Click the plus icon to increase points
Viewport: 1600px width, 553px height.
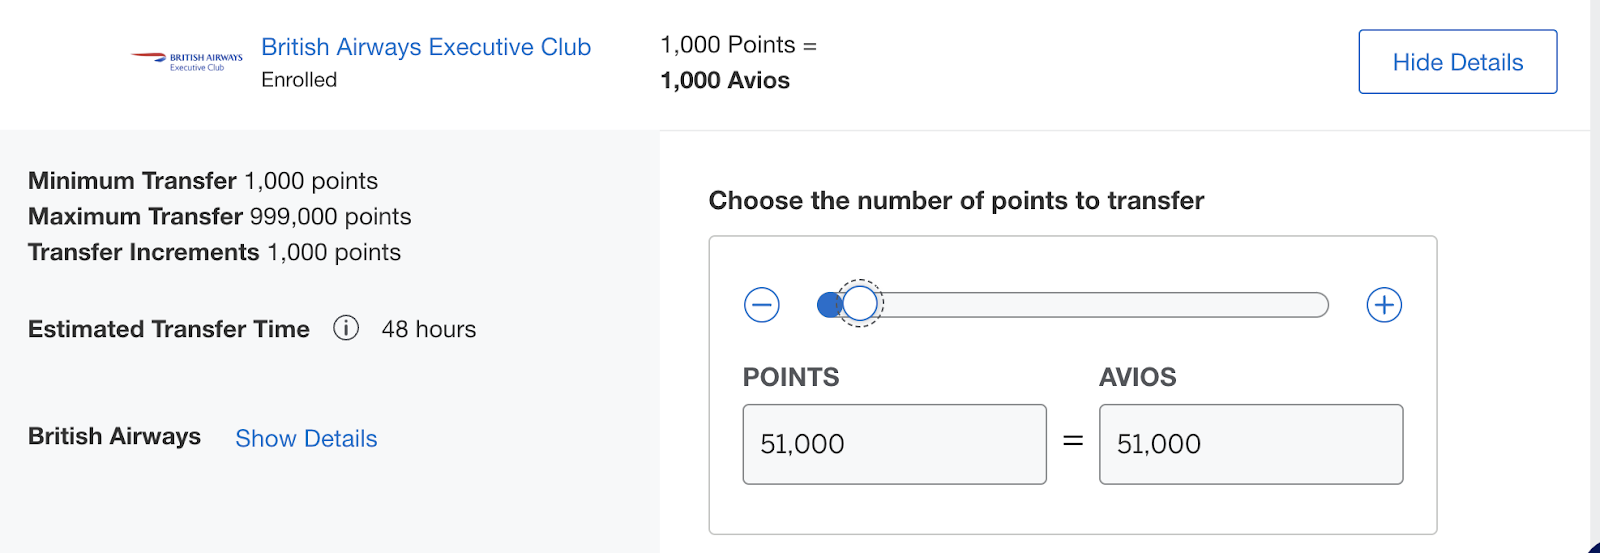point(1384,305)
